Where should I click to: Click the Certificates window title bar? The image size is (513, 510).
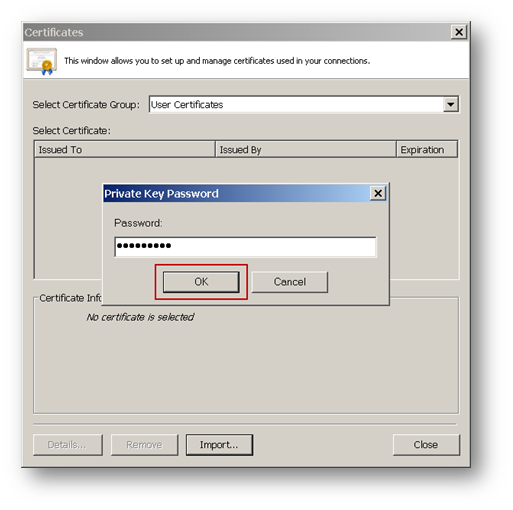237,32
